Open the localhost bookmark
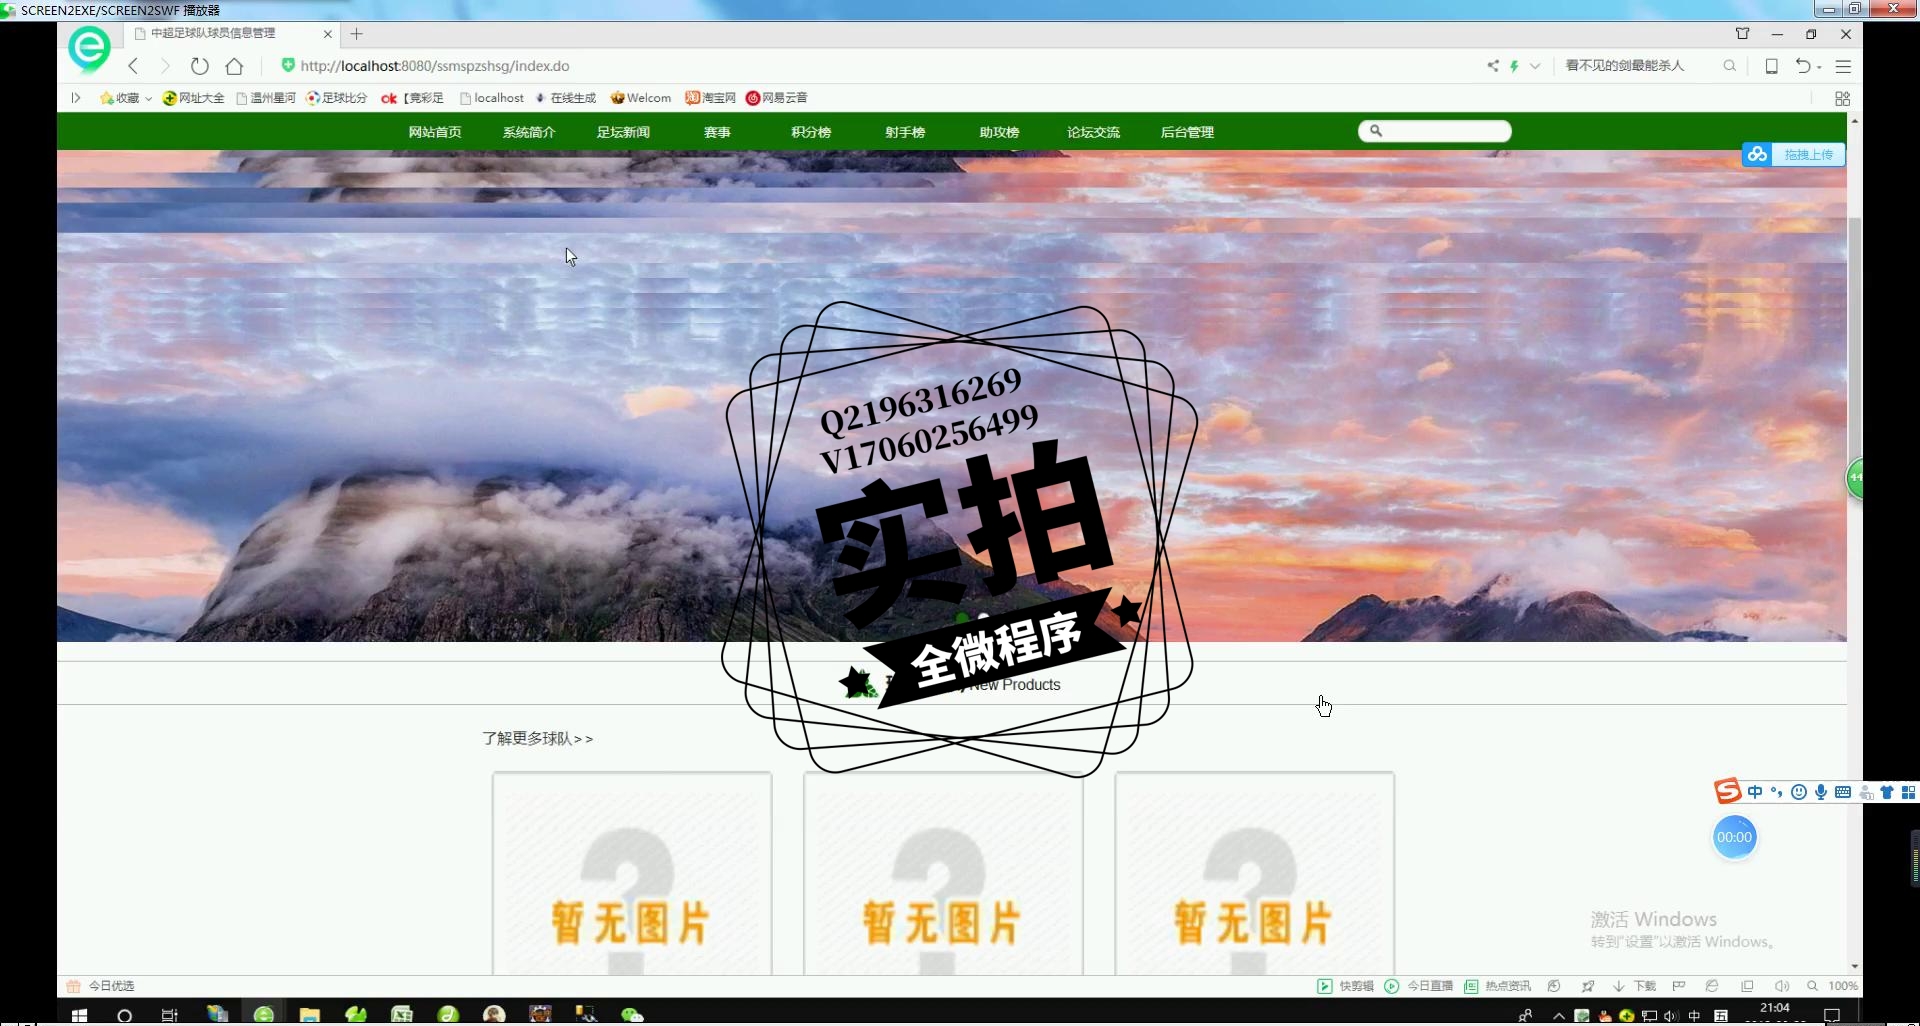The image size is (1920, 1026). (492, 98)
